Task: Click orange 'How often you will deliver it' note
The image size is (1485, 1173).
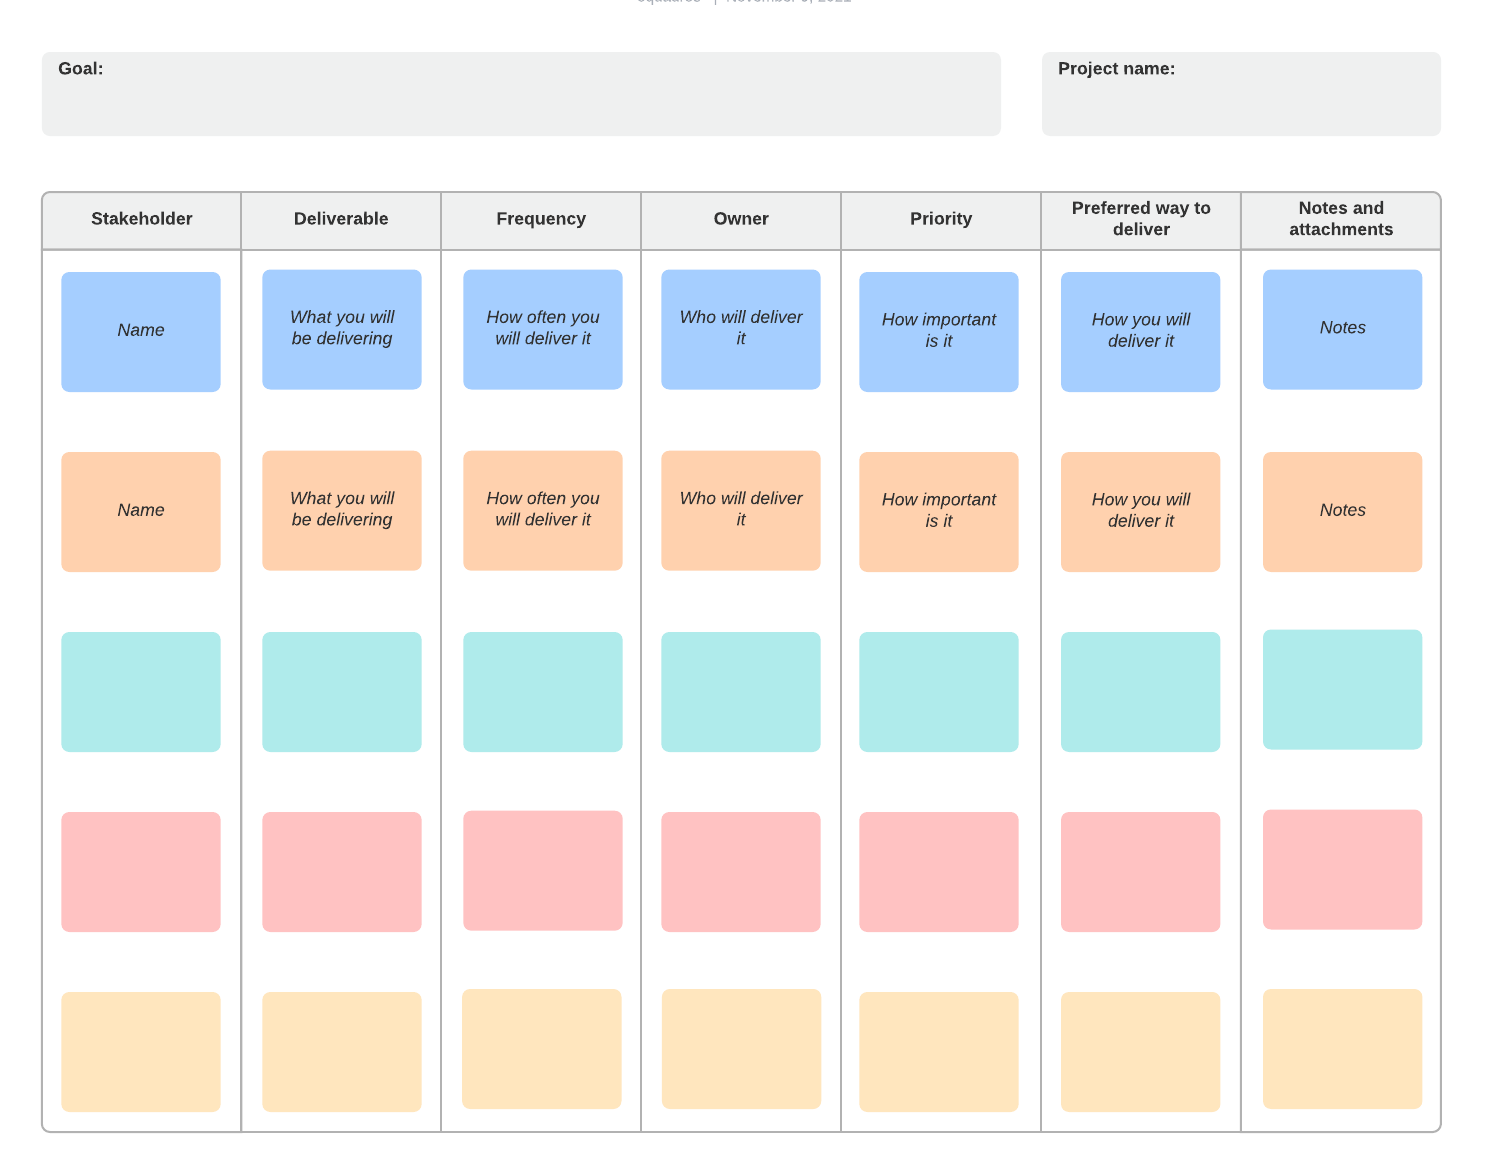Action: [543, 510]
